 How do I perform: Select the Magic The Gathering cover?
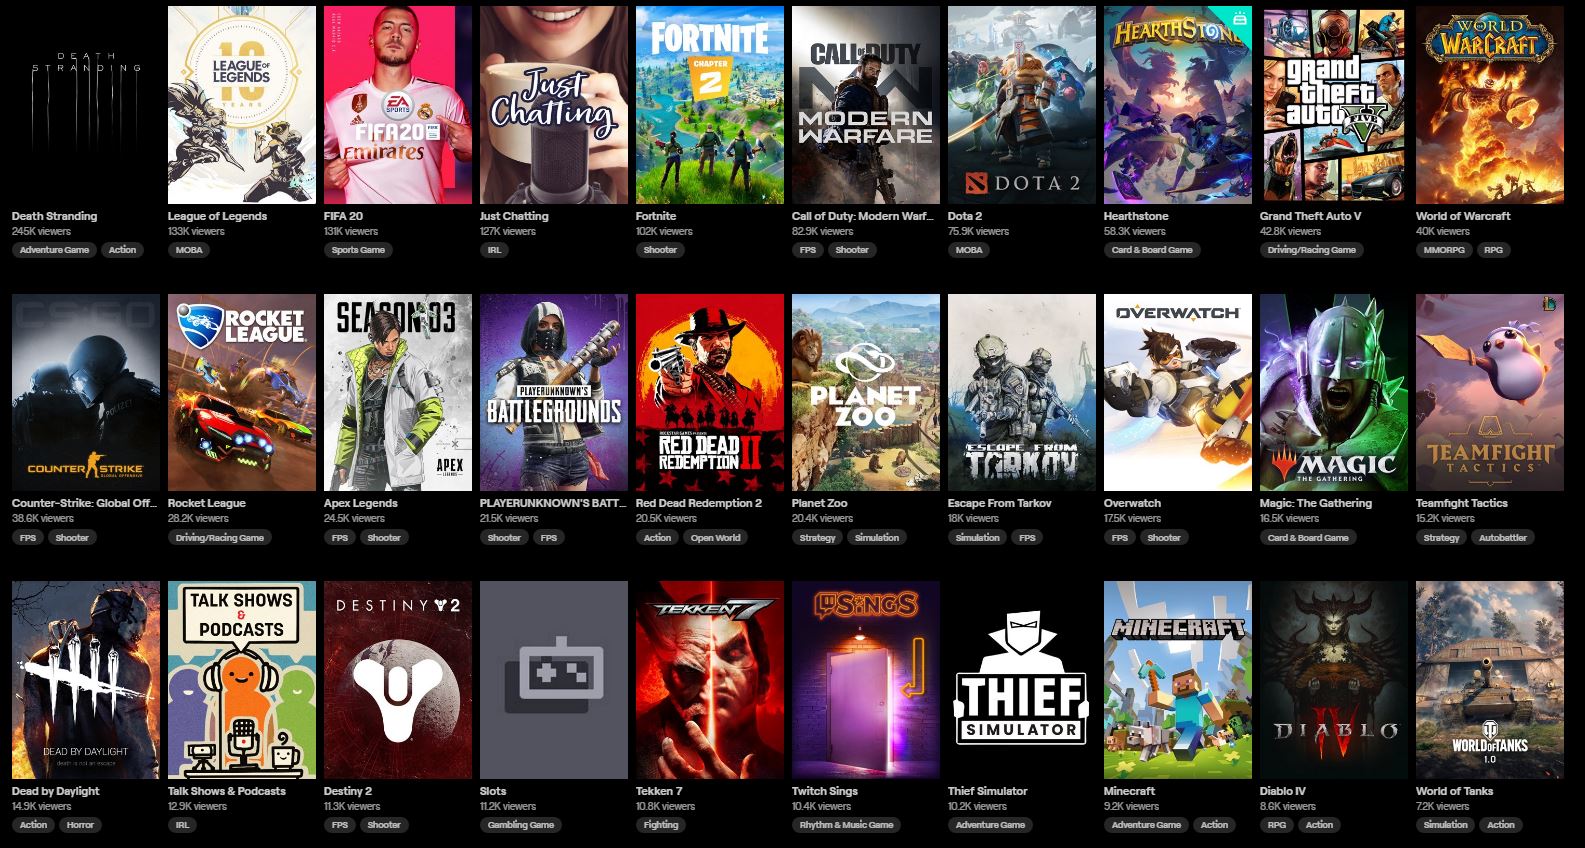(1334, 392)
